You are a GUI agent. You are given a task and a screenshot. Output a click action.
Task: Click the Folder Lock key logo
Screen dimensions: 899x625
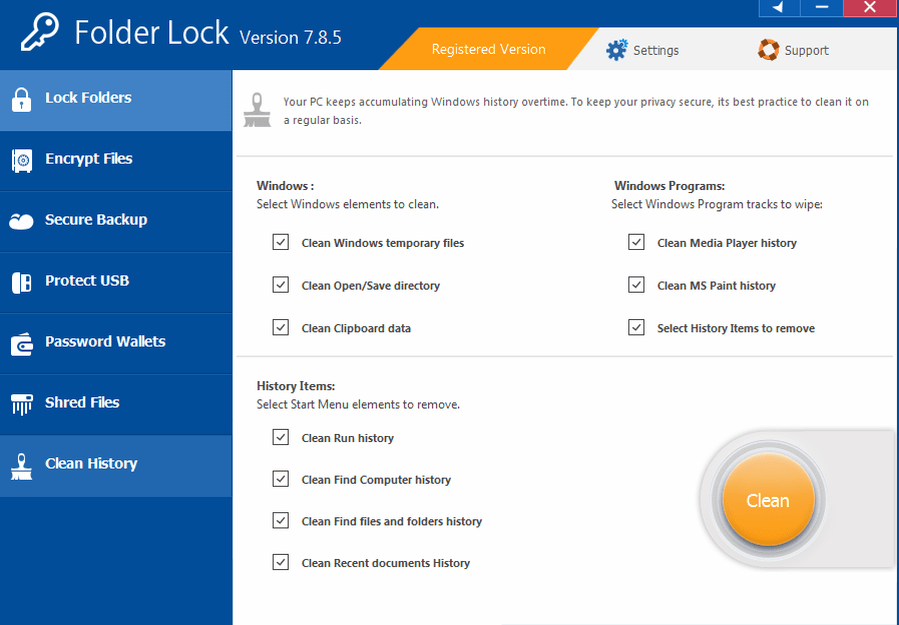38,33
